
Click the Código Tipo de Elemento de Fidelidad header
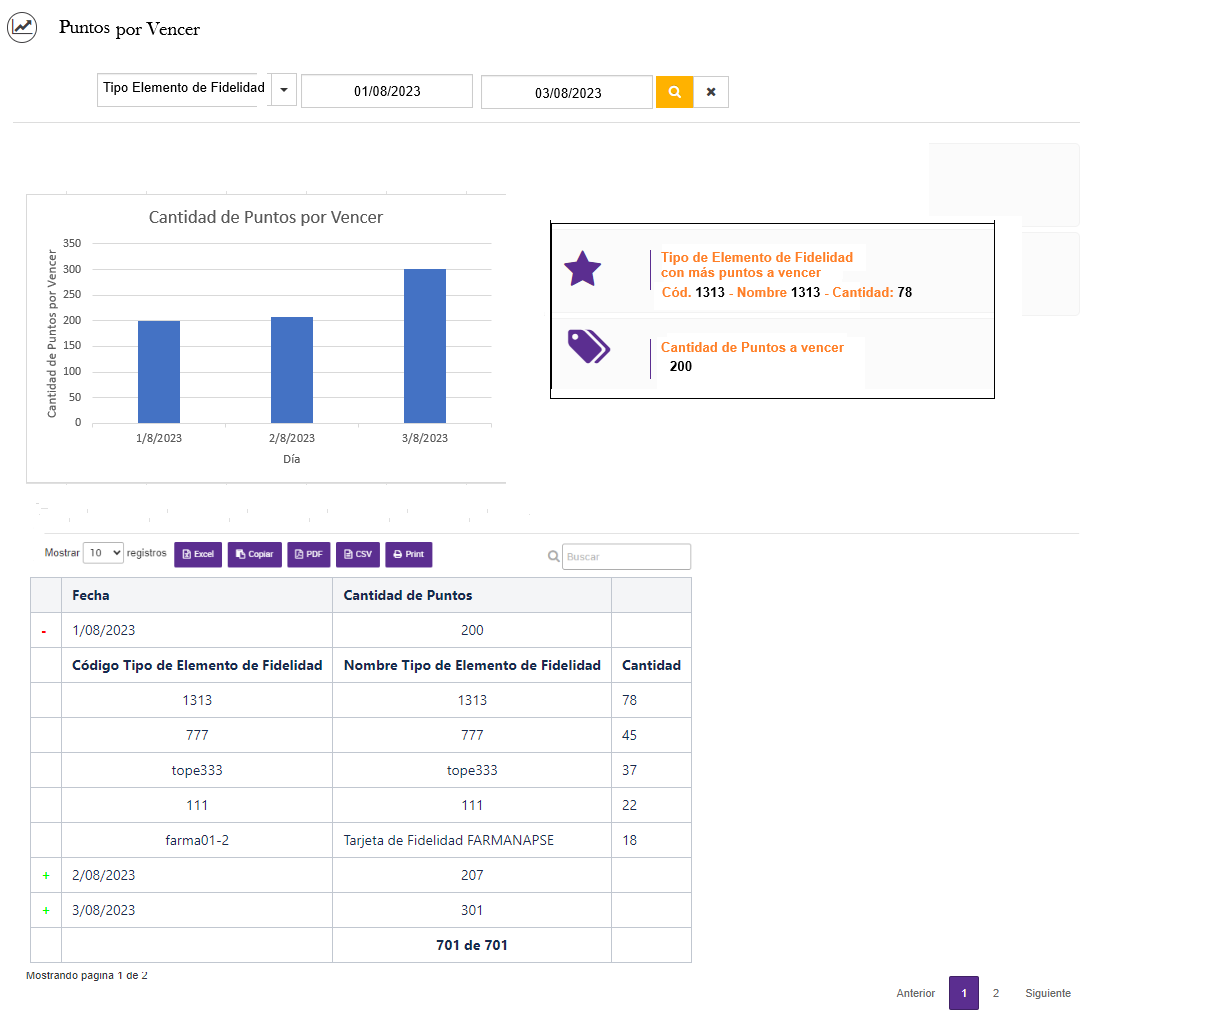coord(197,665)
